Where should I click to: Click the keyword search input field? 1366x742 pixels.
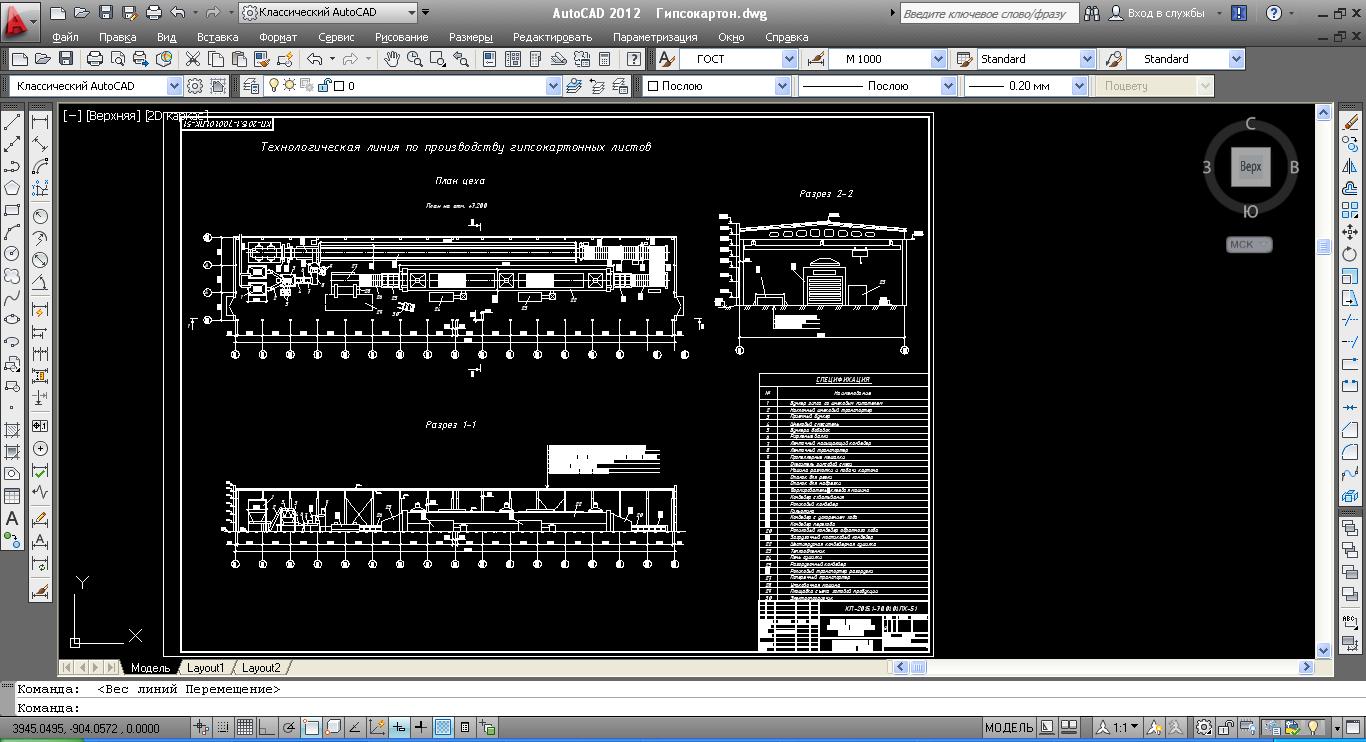point(989,14)
